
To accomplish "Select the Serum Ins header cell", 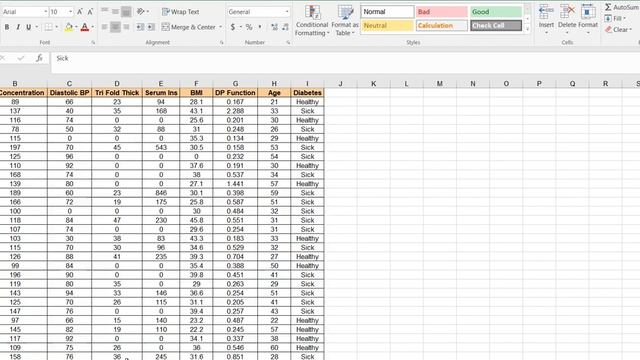I will click(x=161, y=93).
